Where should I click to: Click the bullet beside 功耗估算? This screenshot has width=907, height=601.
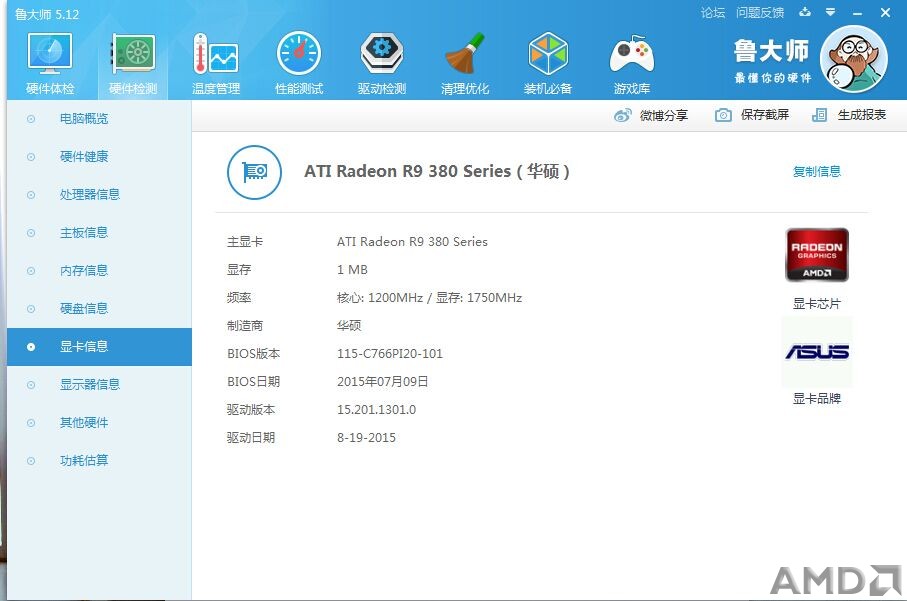(x=31, y=460)
